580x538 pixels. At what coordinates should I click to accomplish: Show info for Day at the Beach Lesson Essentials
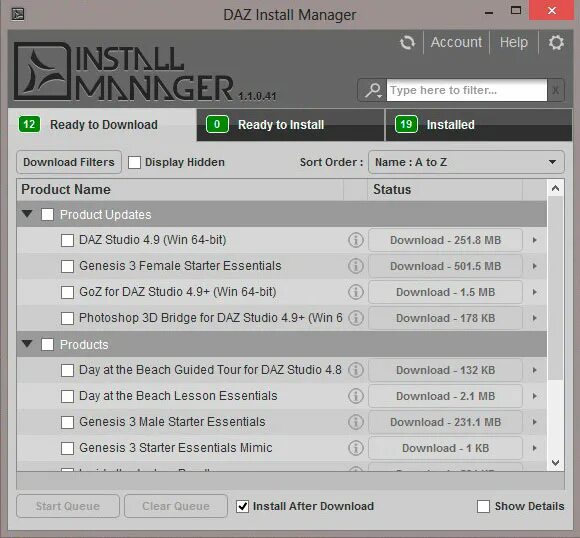coord(355,396)
